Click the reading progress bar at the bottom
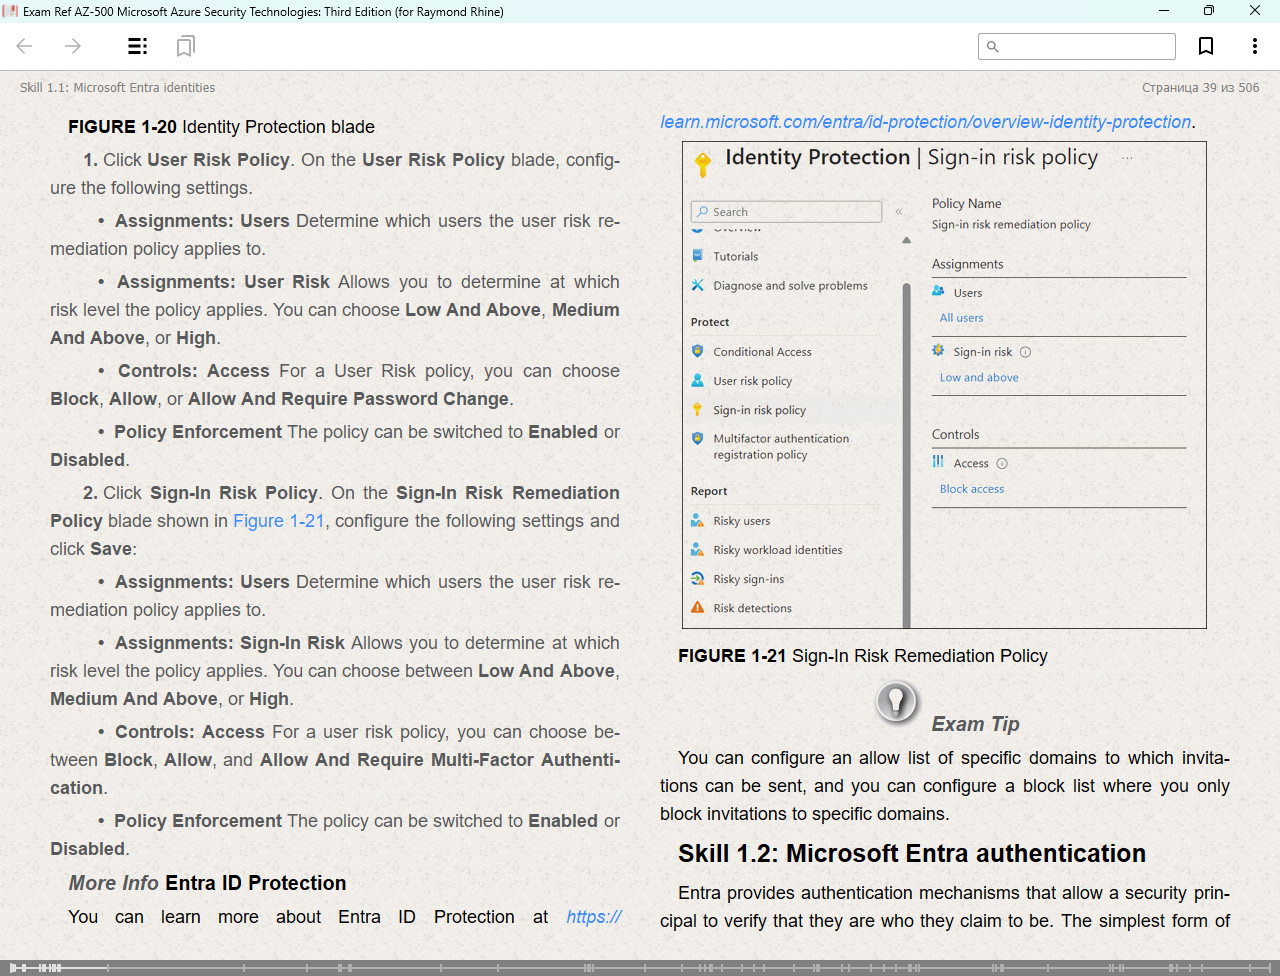This screenshot has height=976, width=1280. pos(640,967)
